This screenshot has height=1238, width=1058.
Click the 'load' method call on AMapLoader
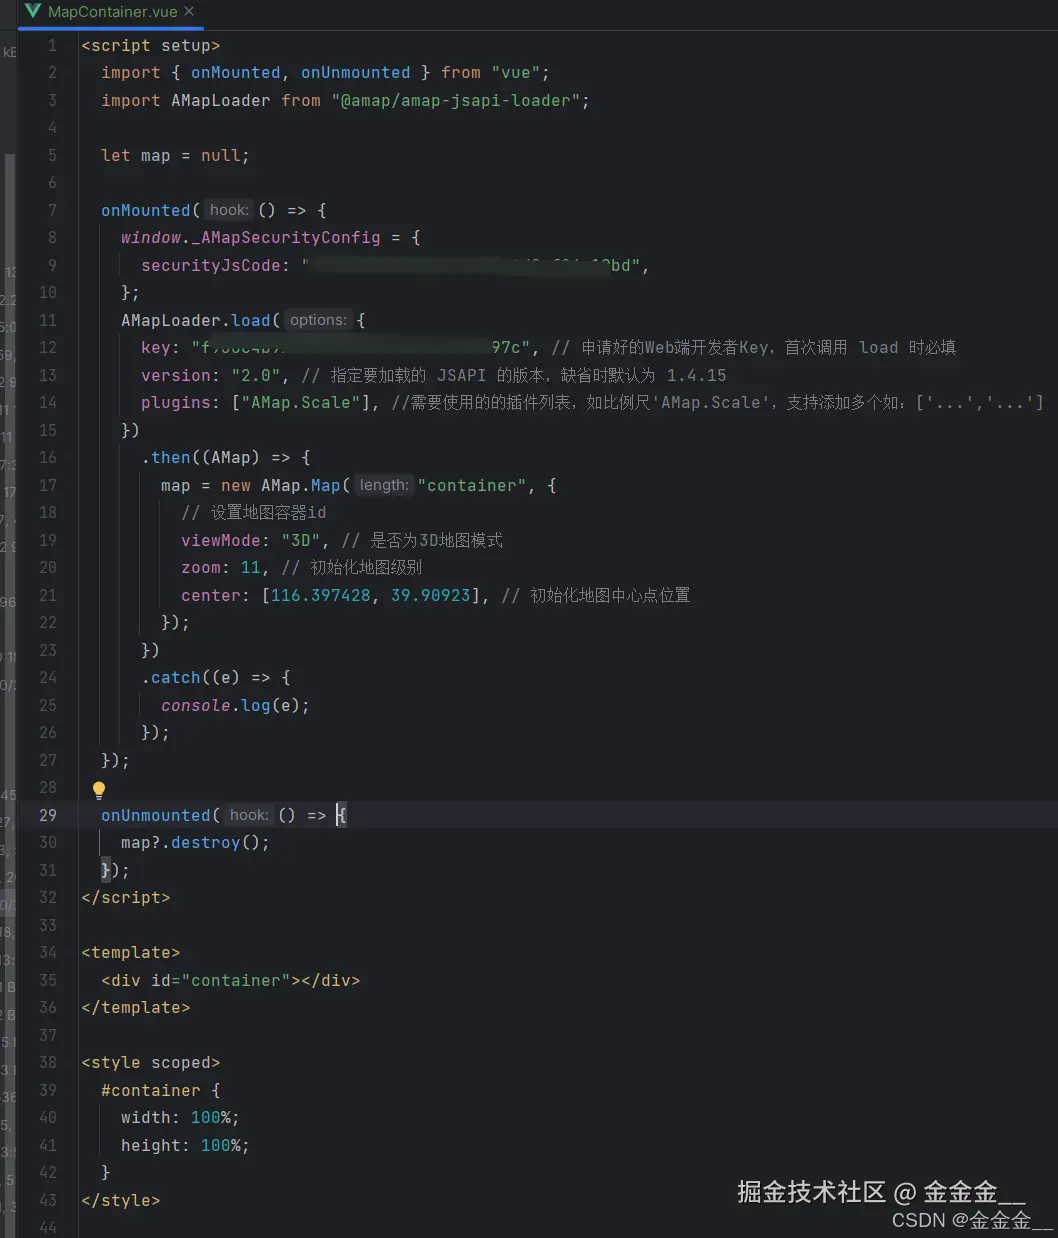tap(251, 320)
